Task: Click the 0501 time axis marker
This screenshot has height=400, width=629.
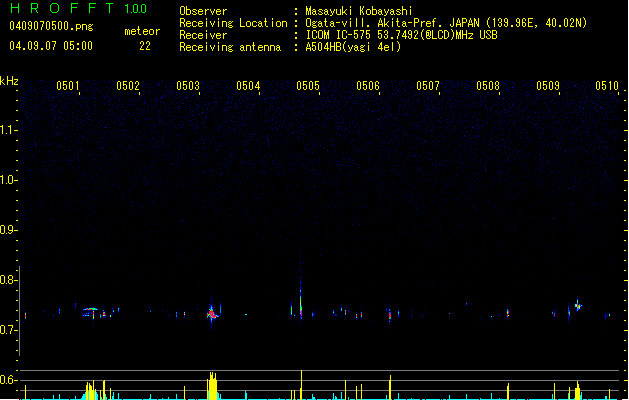Action: coord(68,86)
